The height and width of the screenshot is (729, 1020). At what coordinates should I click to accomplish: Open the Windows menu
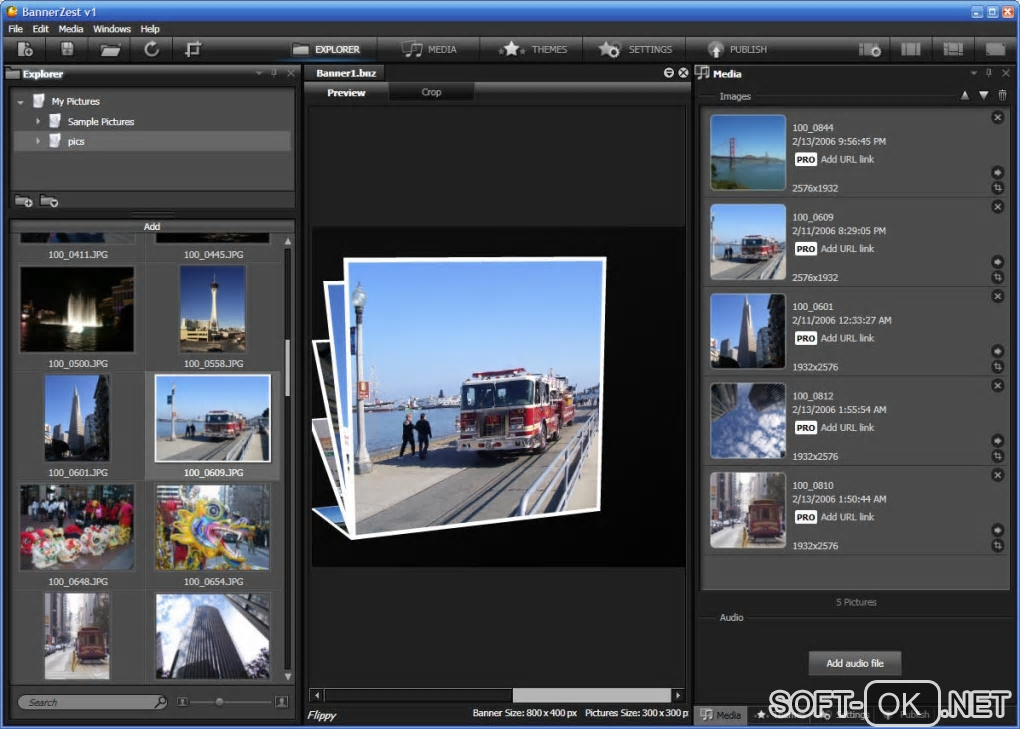pos(112,29)
